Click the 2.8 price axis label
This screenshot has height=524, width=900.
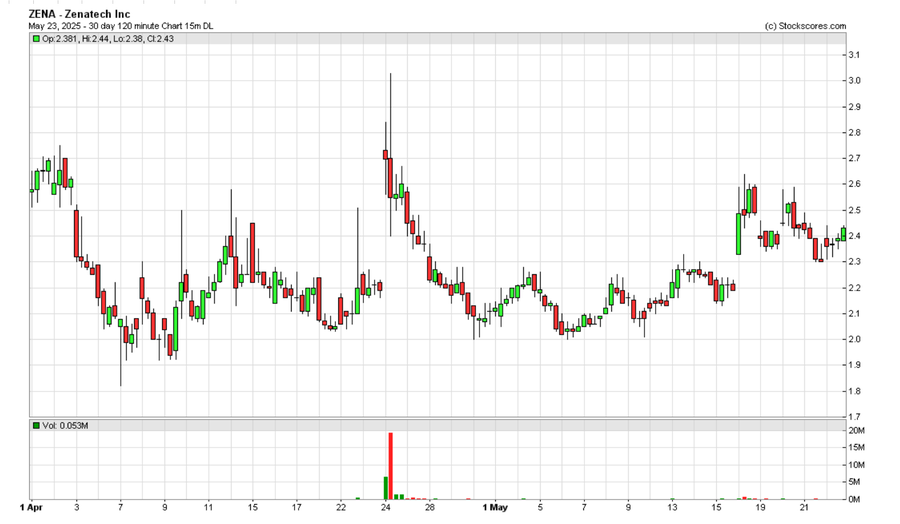854,133
